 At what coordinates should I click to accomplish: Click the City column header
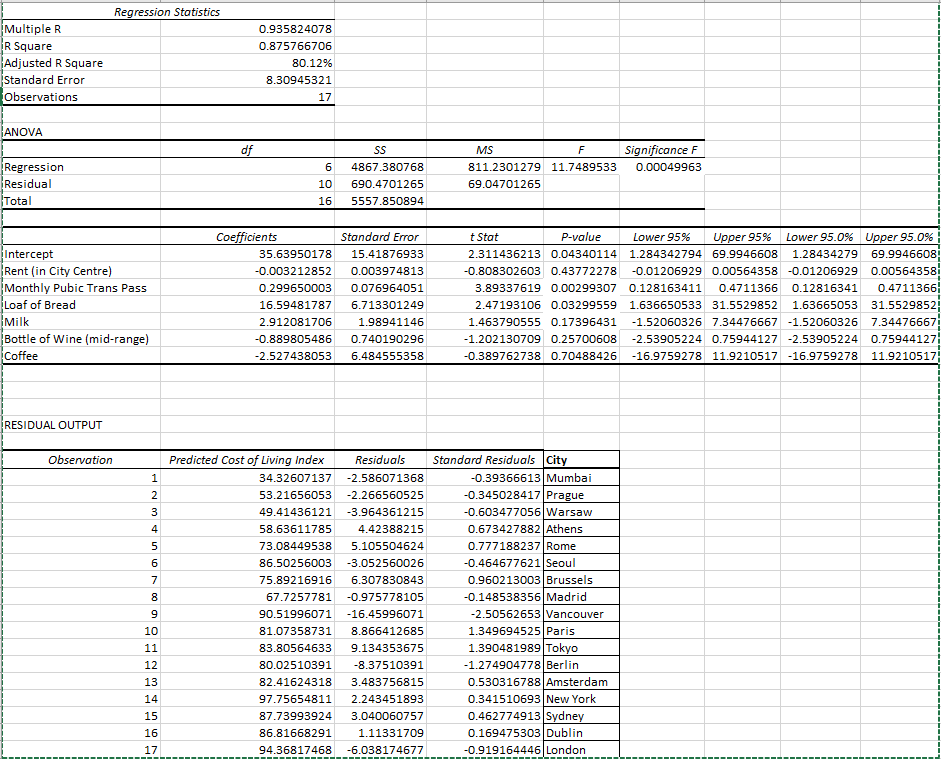tap(582, 460)
